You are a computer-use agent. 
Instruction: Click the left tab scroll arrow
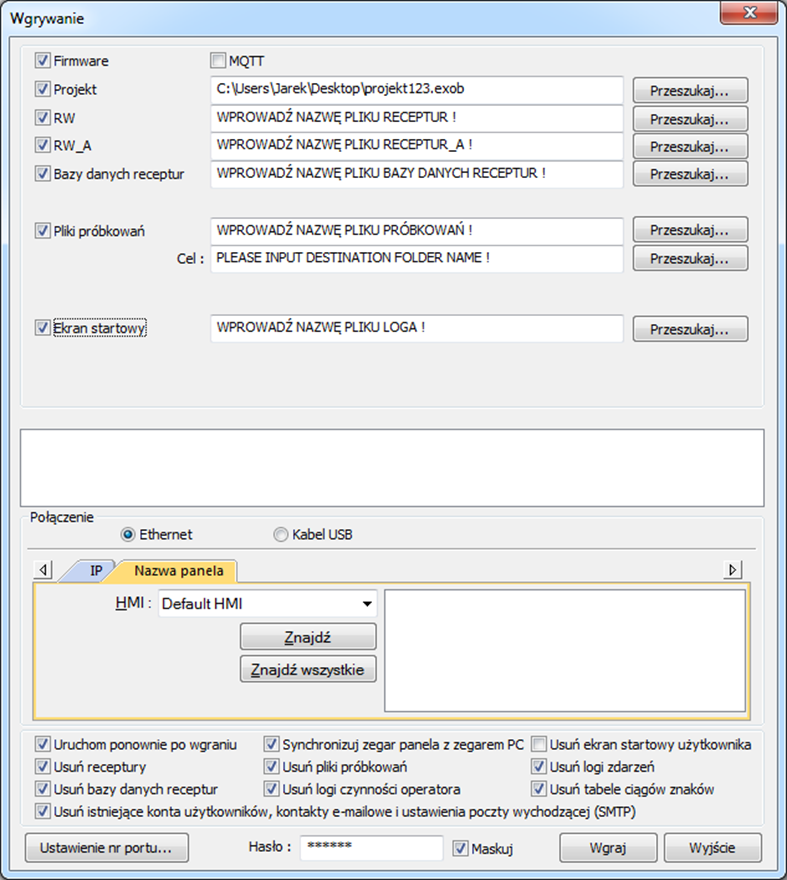pos(43,570)
